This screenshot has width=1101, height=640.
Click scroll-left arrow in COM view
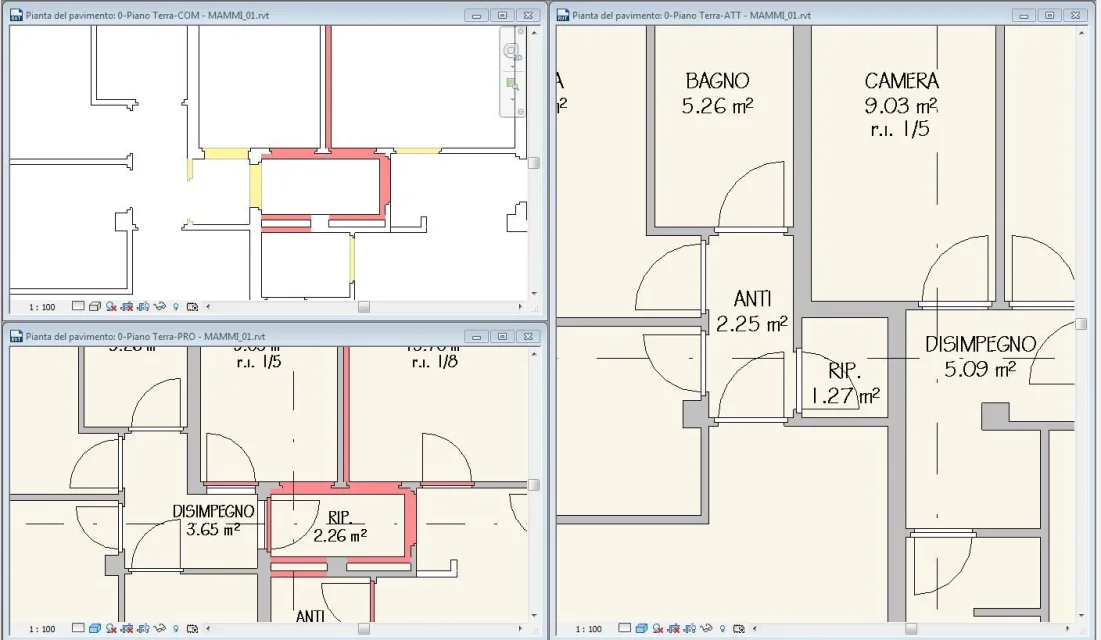(208, 307)
